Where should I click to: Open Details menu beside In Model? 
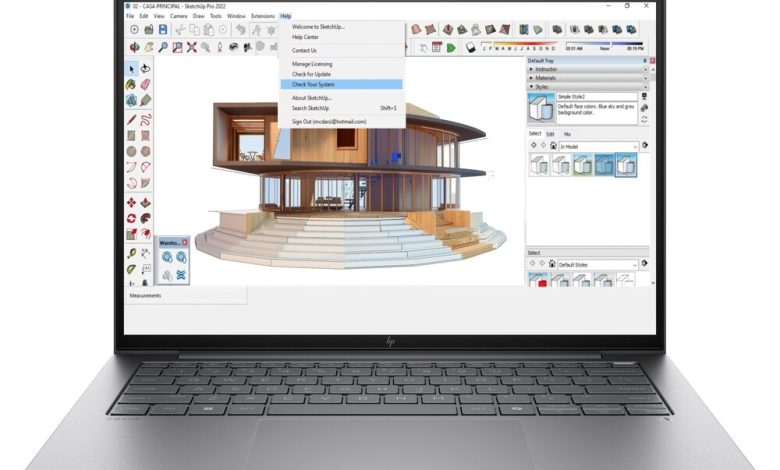coord(645,145)
